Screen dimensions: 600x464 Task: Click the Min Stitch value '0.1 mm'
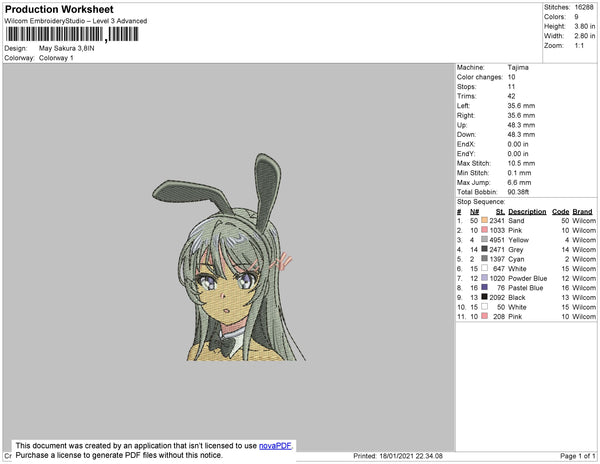point(520,173)
